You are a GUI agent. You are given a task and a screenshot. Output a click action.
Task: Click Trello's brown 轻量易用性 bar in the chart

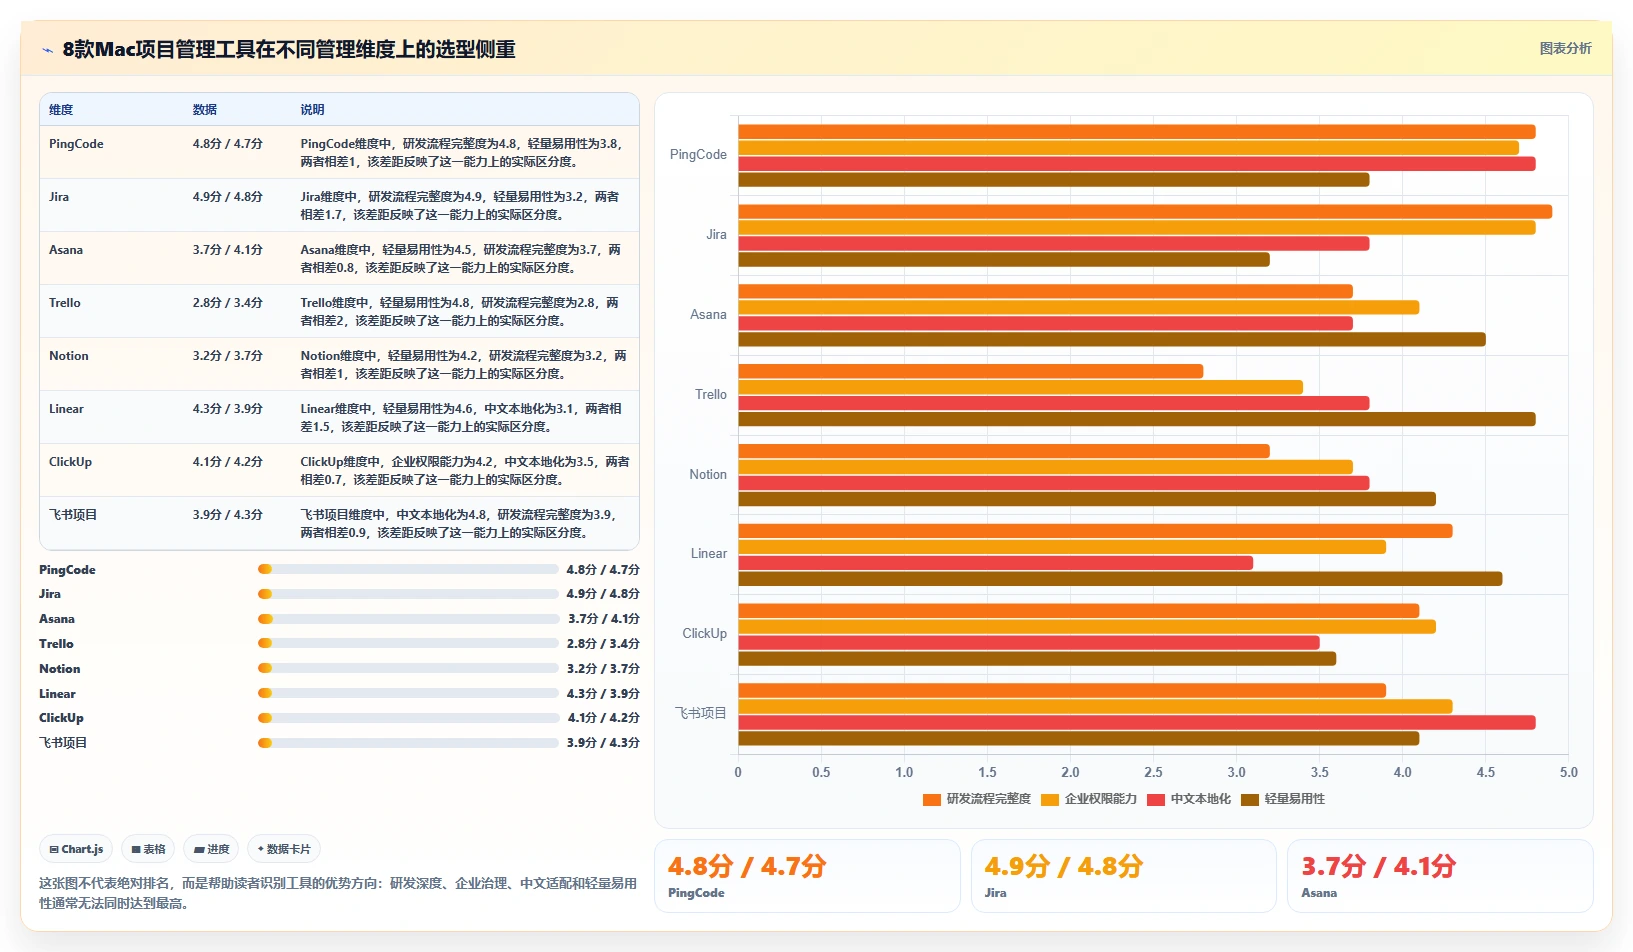pos(1137,419)
